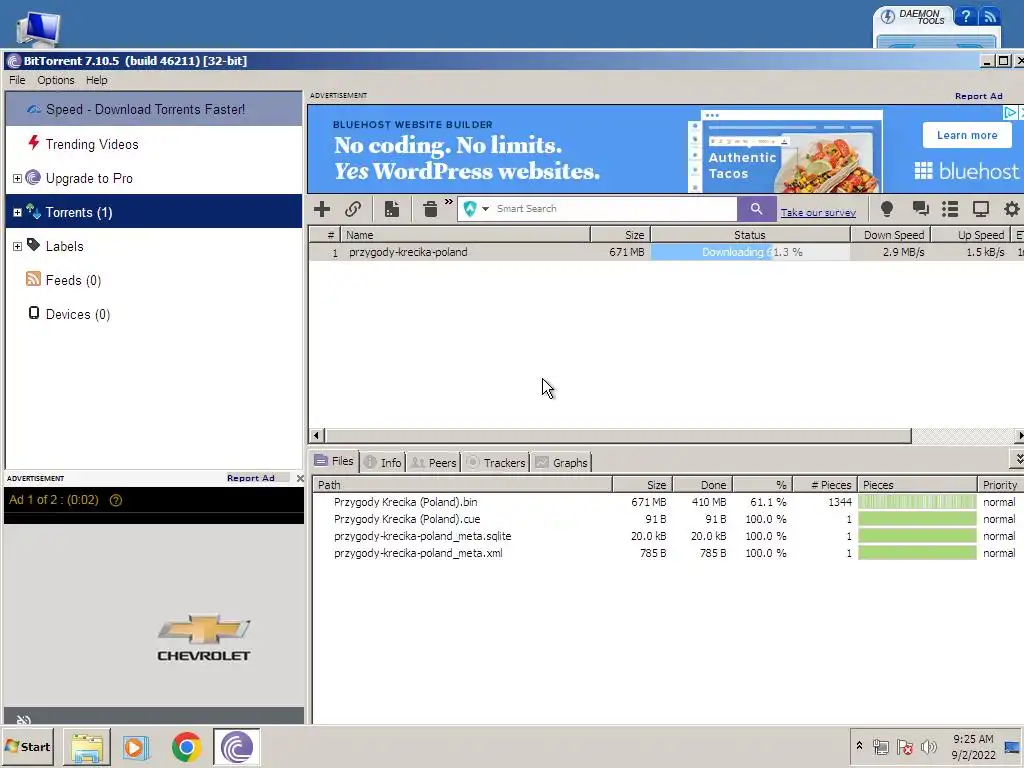Click Learn more on Bluehost ad
Image resolution: width=1024 pixels, height=768 pixels.
tap(967, 135)
